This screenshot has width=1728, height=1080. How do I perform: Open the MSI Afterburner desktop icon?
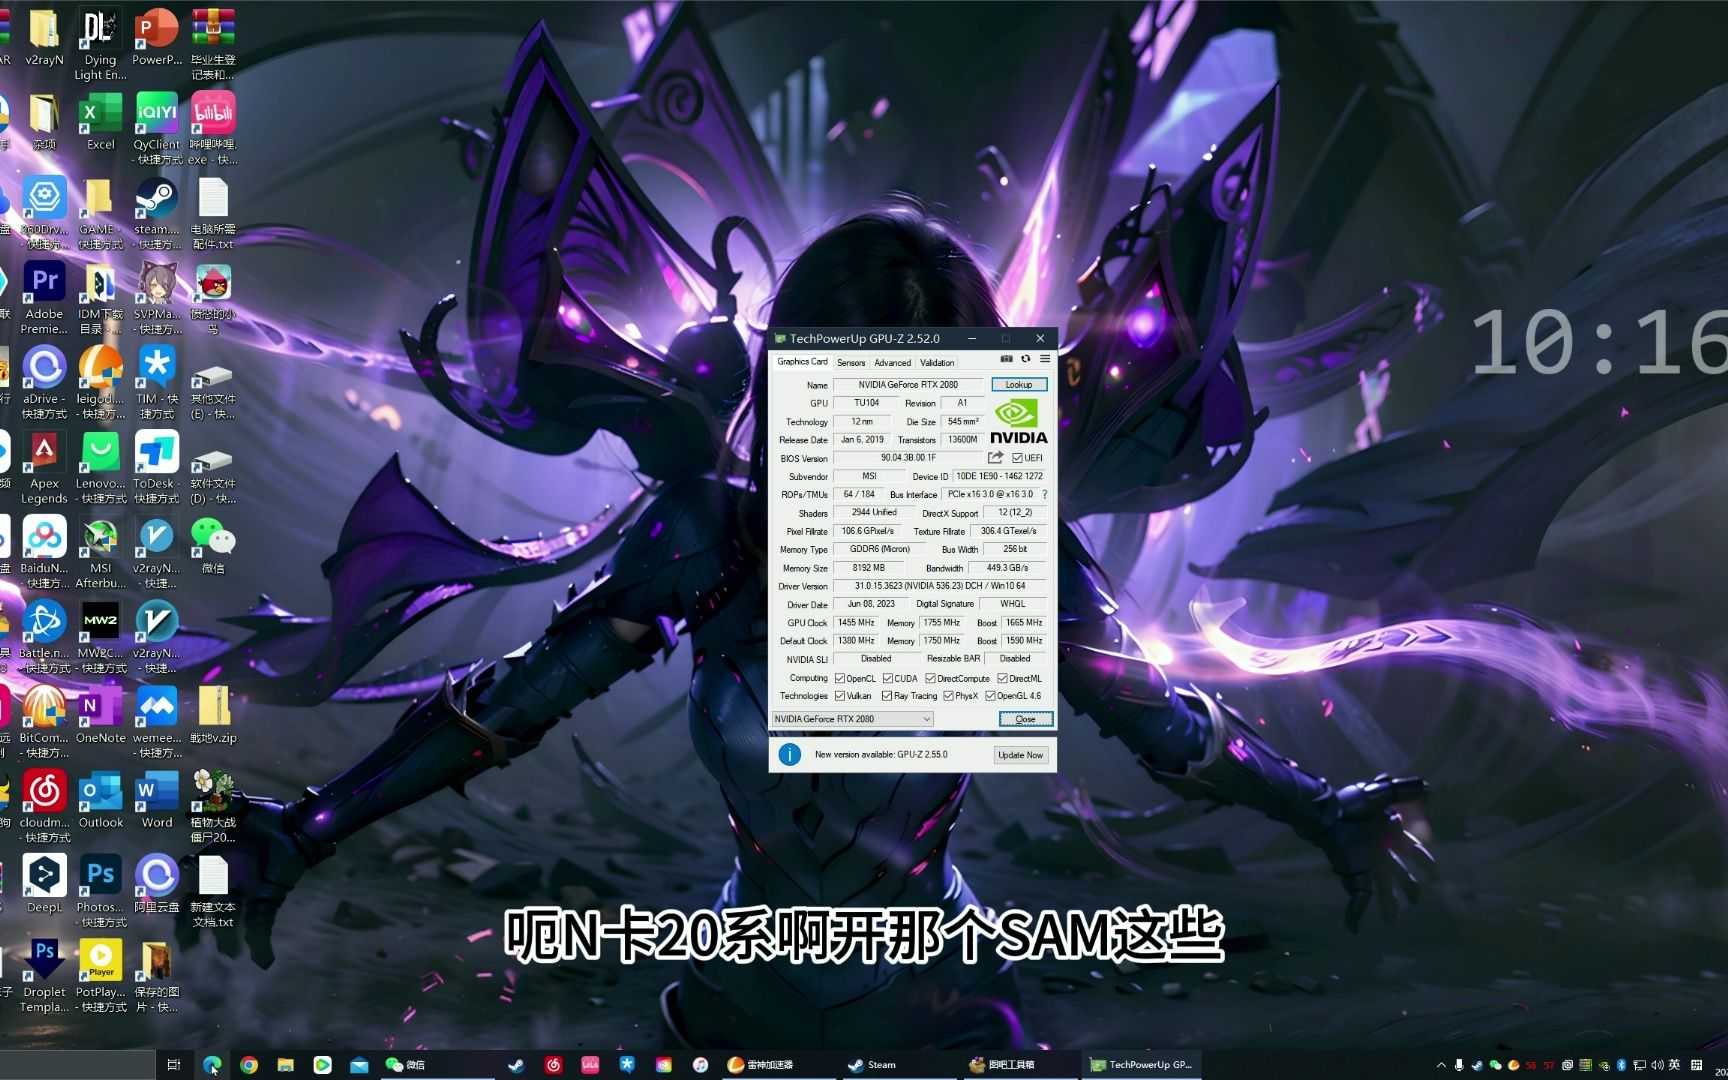pyautogui.click(x=100, y=552)
